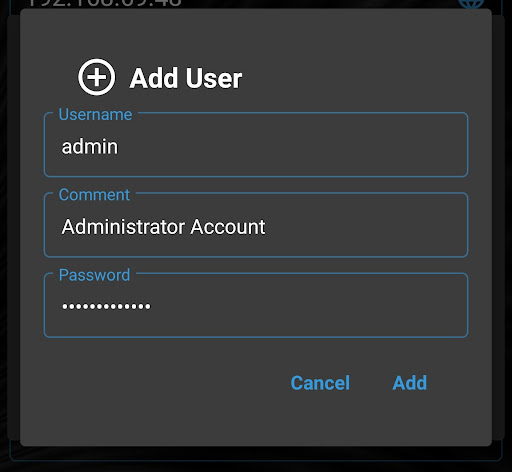The image size is (512, 472).
Task: Click the blue Password floating label
Action: [94, 275]
